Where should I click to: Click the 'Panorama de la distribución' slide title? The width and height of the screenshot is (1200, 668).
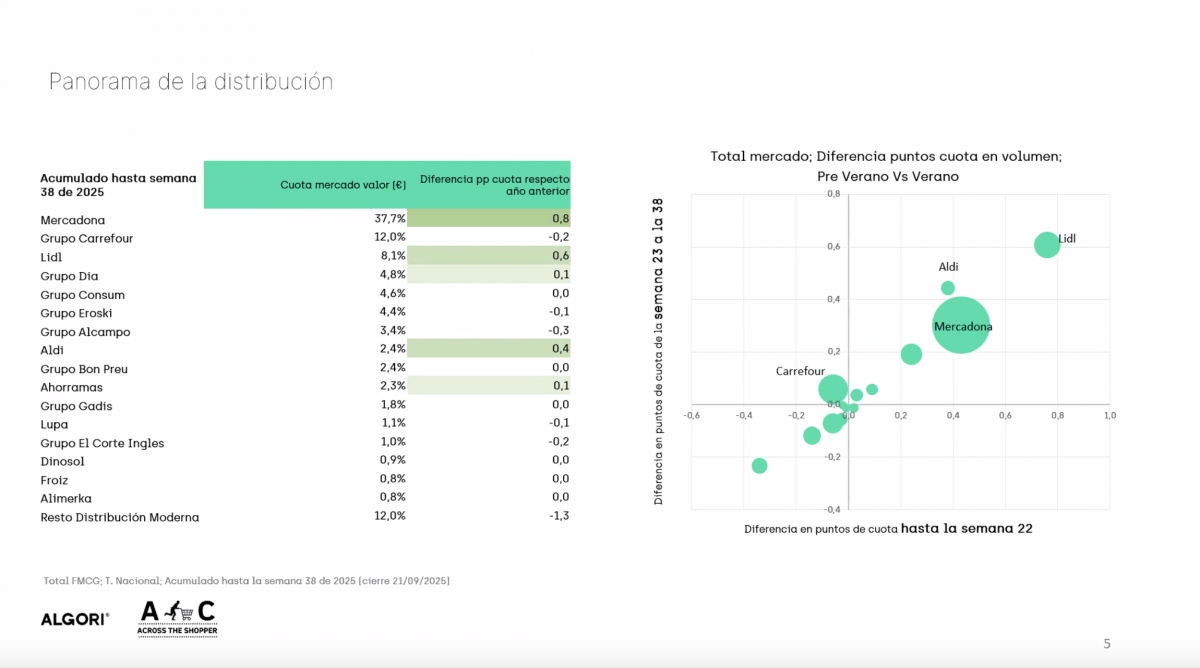click(x=191, y=82)
